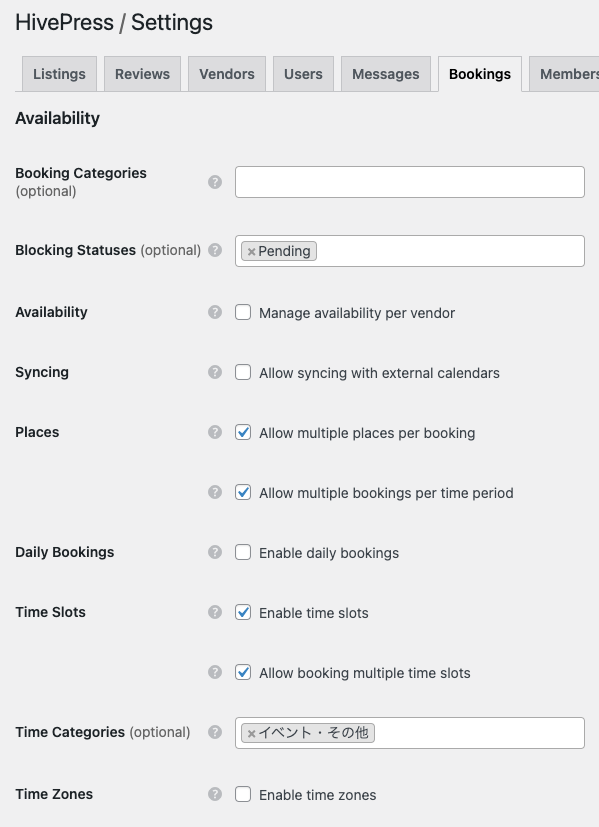This screenshot has width=599, height=827.
Task: Switch to the Listings tab
Action: (x=59, y=74)
